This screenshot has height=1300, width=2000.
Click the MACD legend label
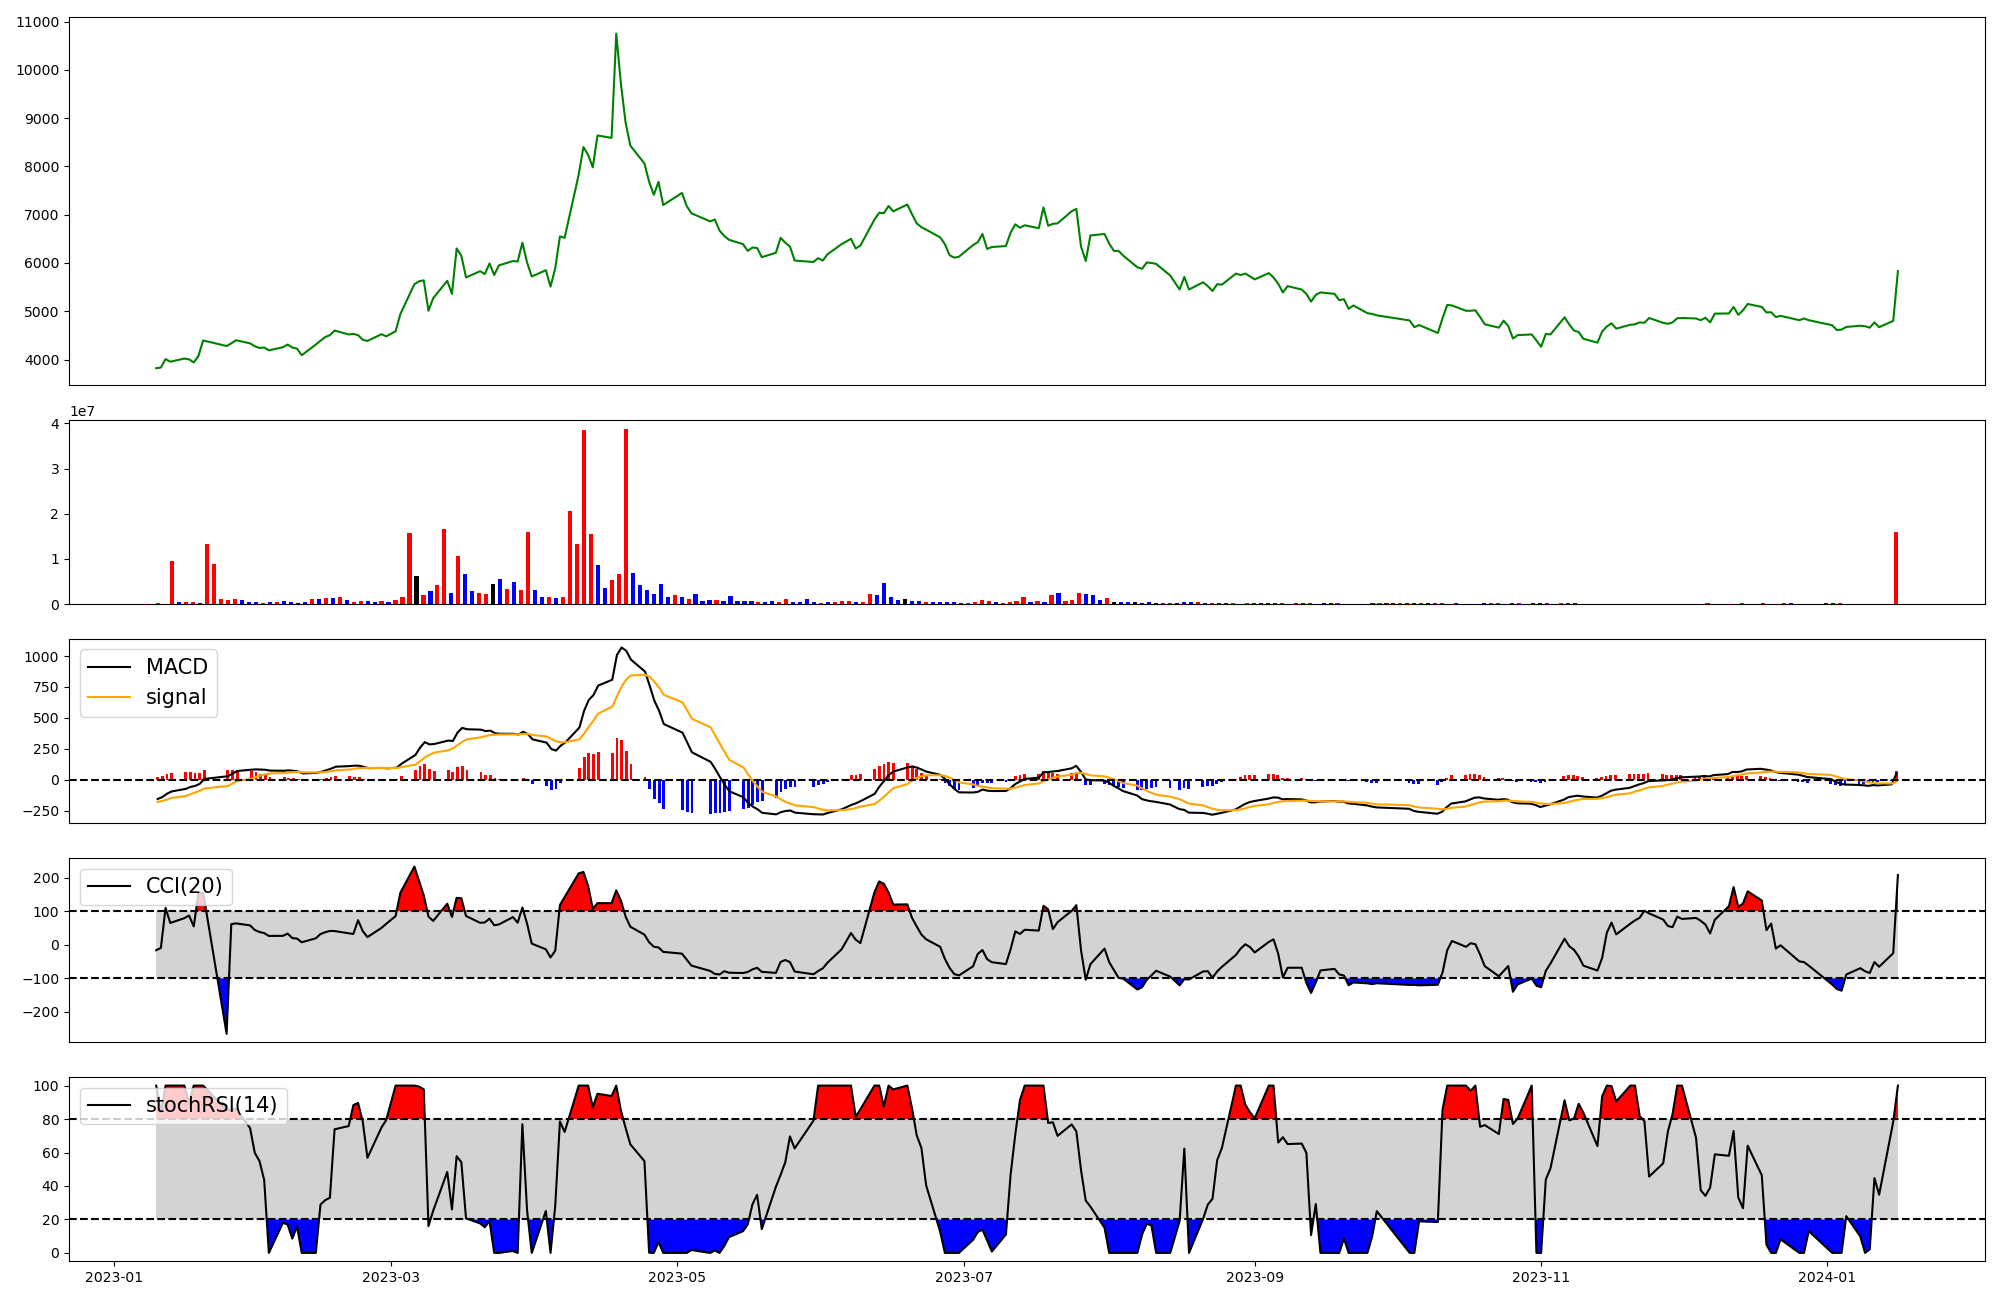click(x=176, y=667)
